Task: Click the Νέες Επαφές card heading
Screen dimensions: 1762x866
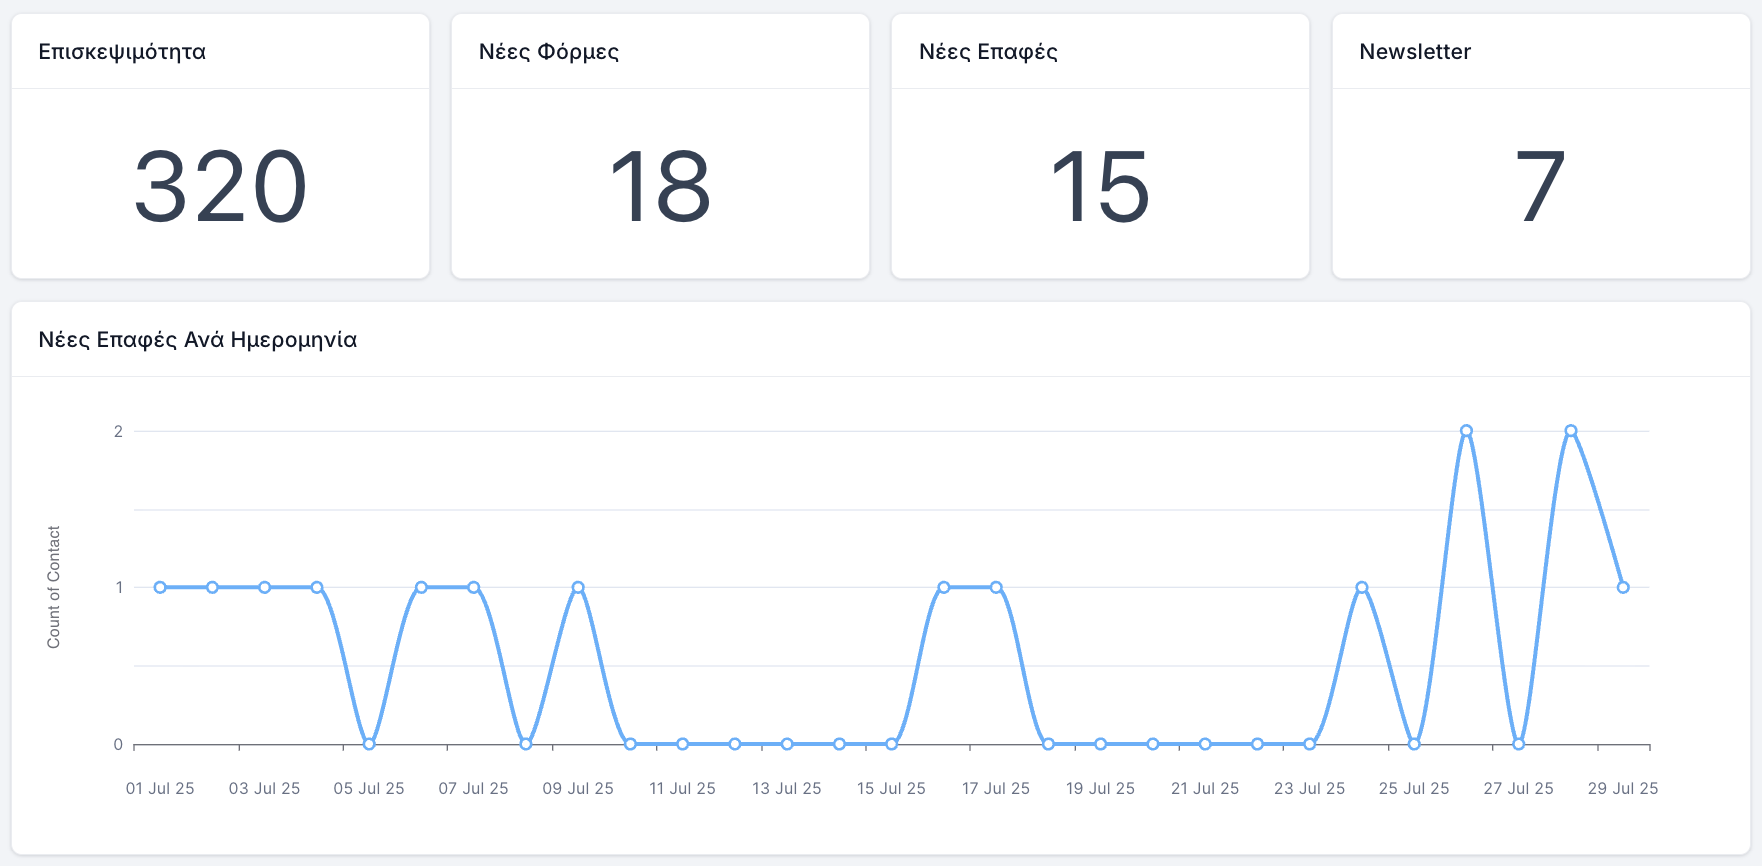Action: pos(988,52)
